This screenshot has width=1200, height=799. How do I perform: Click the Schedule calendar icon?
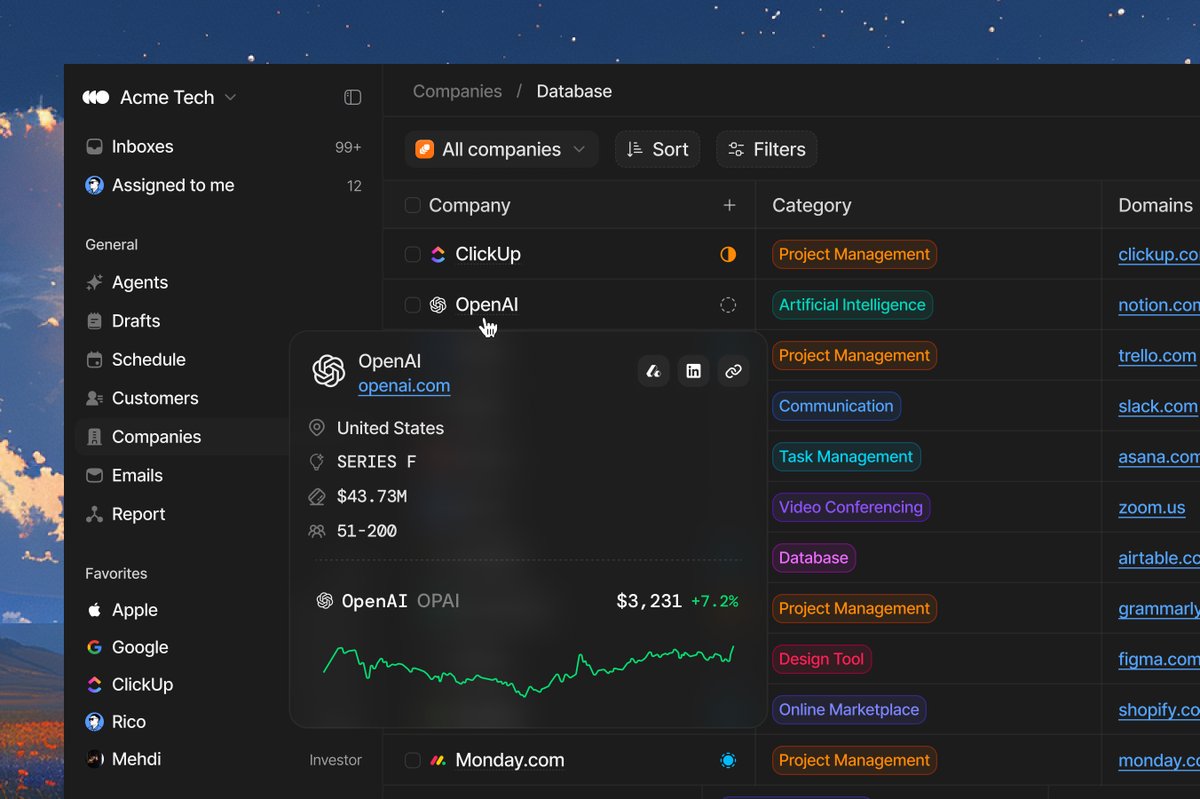94,360
